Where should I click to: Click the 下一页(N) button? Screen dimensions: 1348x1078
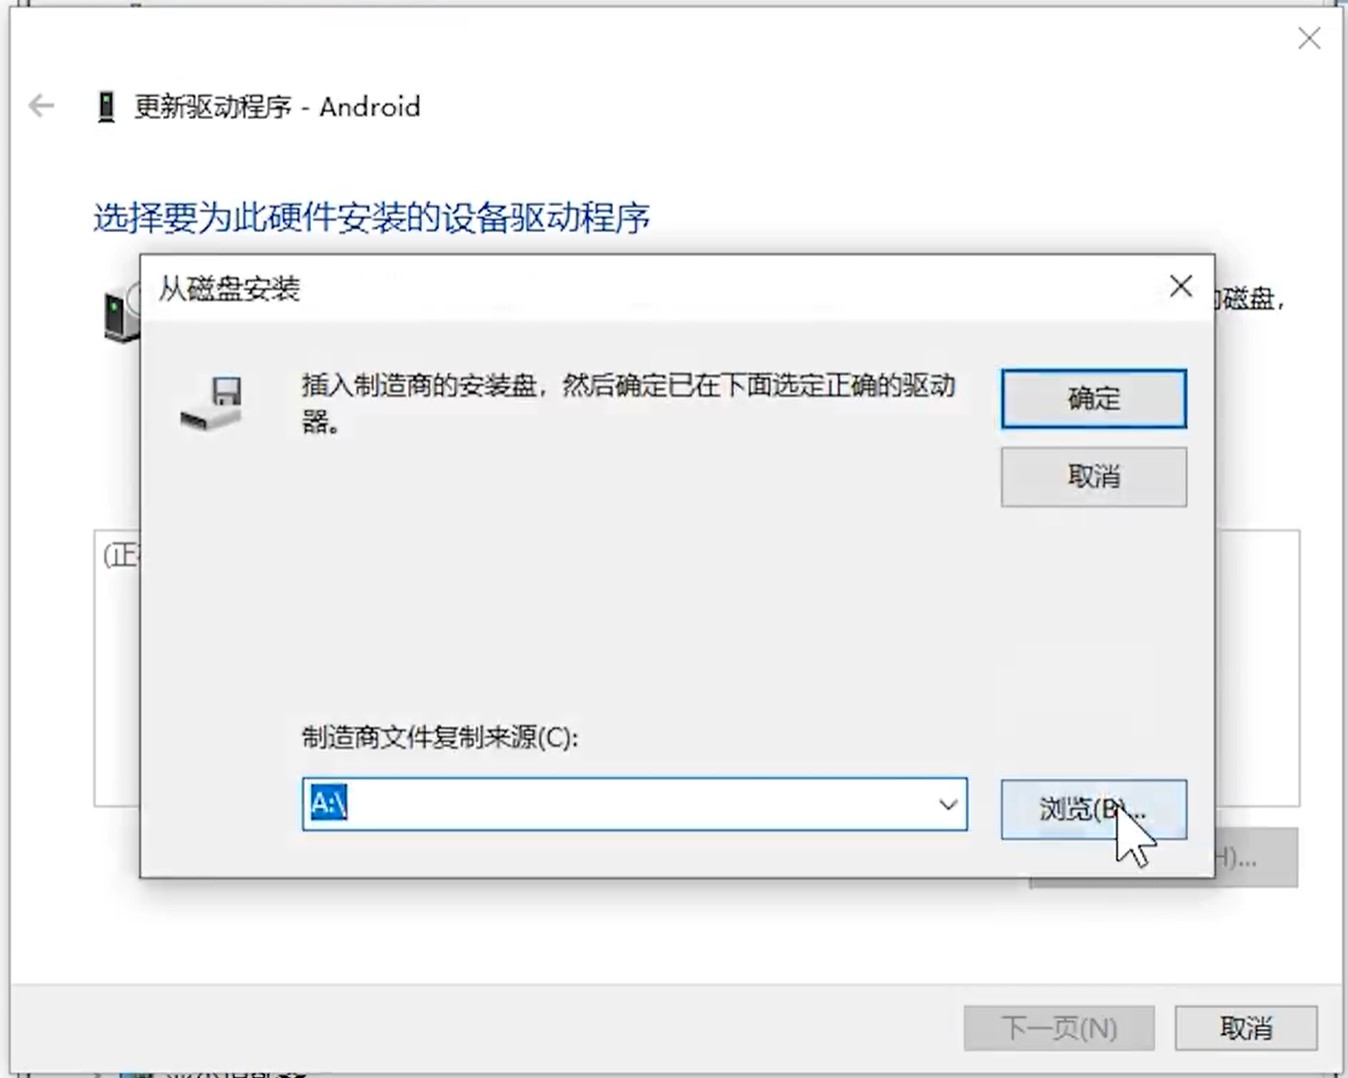[1059, 1028]
